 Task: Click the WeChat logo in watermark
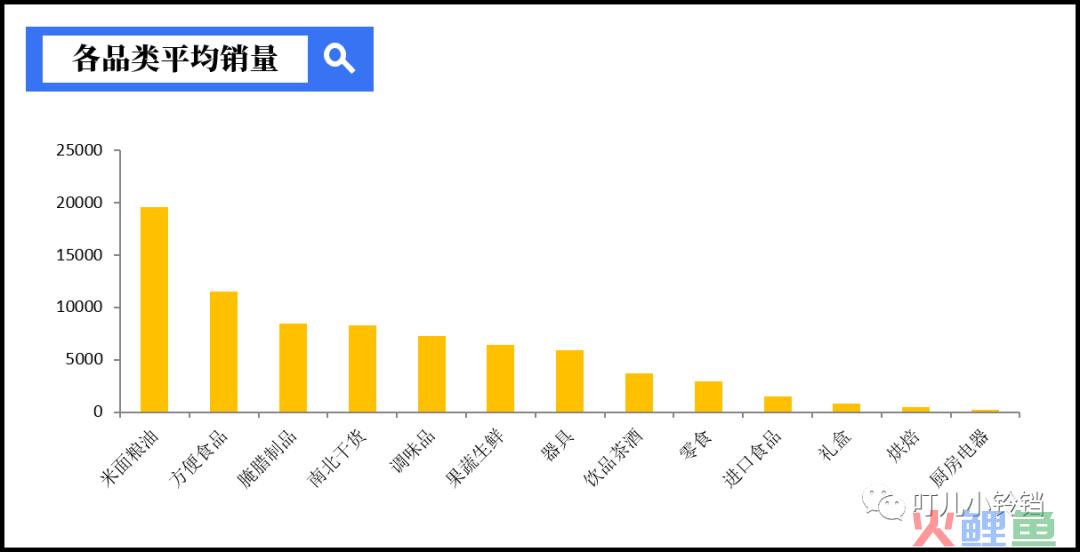pos(882,504)
